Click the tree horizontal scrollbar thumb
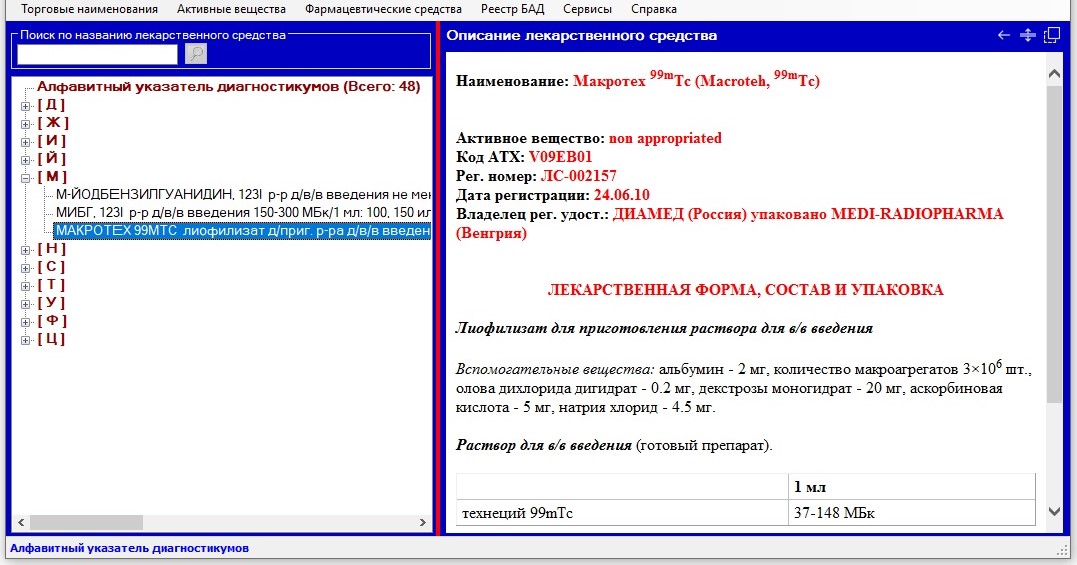The height and width of the screenshot is (565, 1077). pyautogui.click(x=86, y=522)
